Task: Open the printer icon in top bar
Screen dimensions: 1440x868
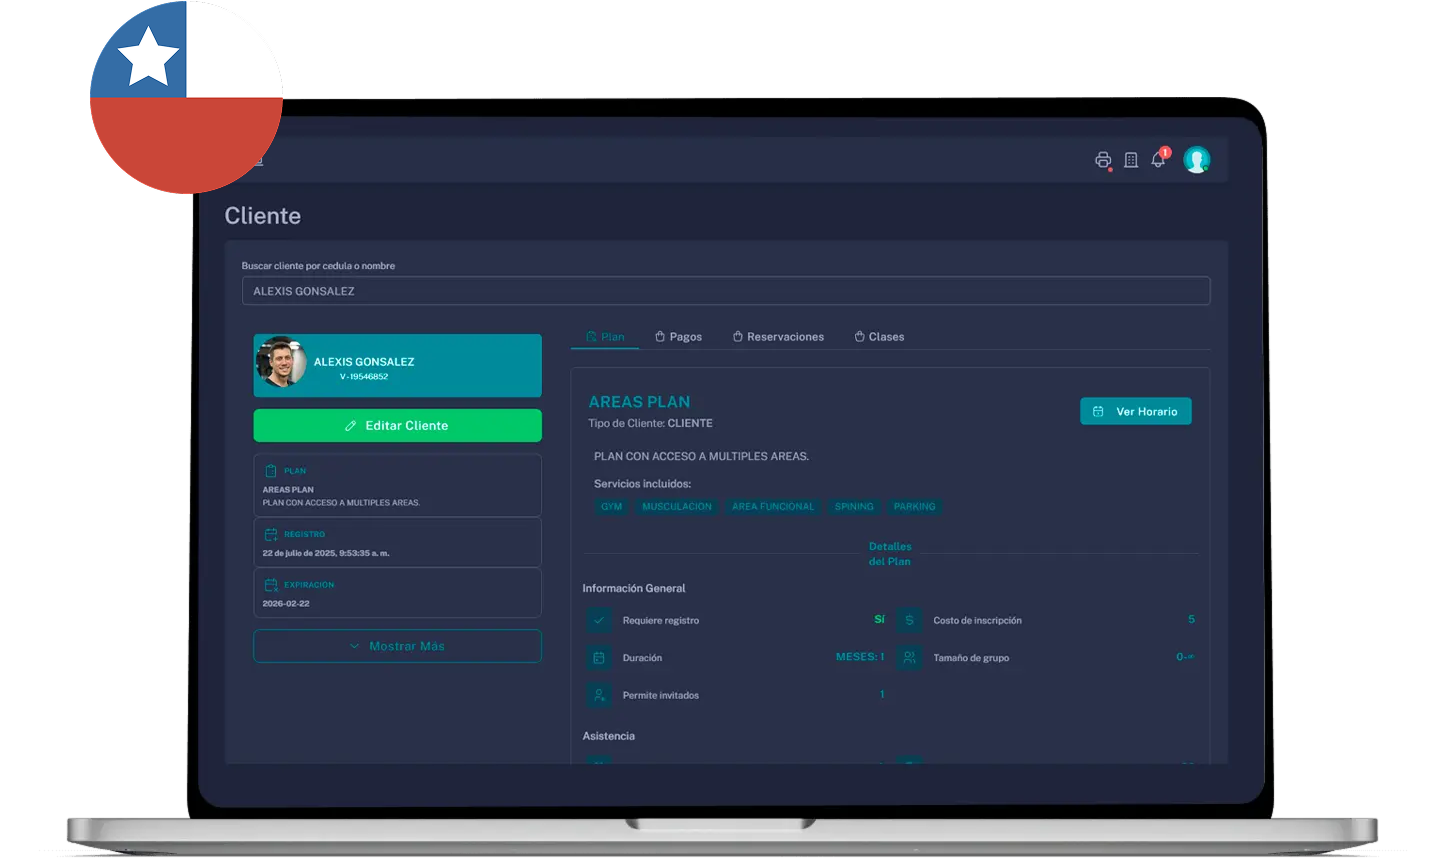Action: tap(1103, 159)
